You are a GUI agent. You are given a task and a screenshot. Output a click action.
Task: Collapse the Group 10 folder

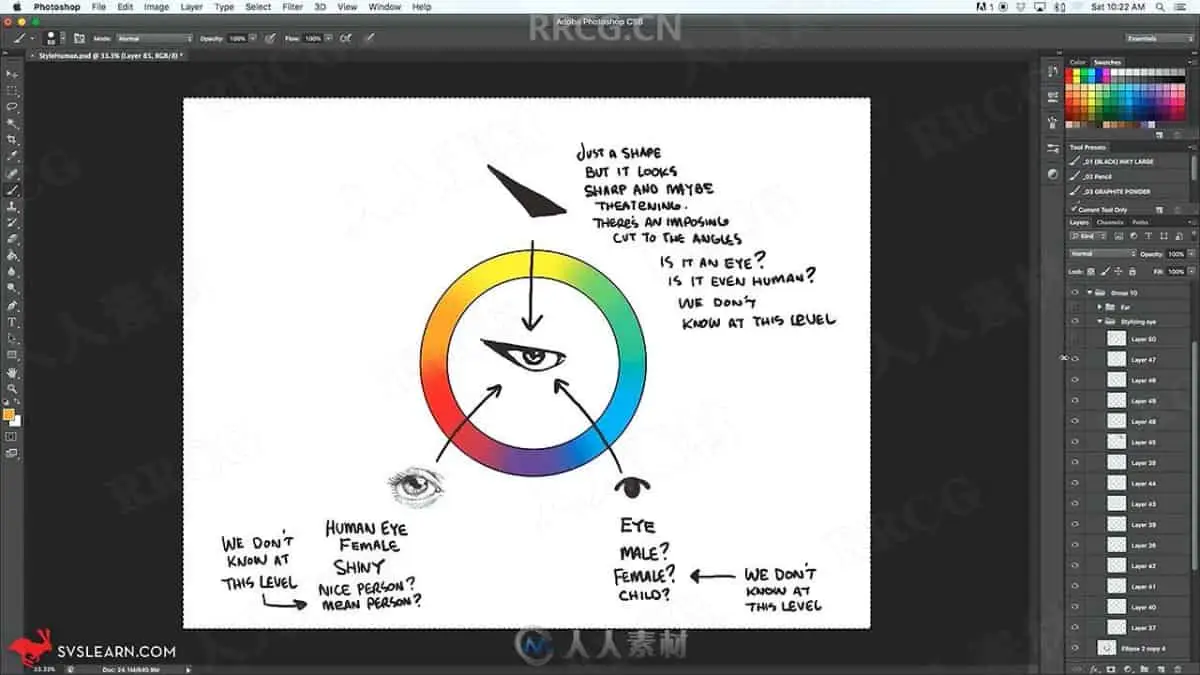pos(1090,292)
